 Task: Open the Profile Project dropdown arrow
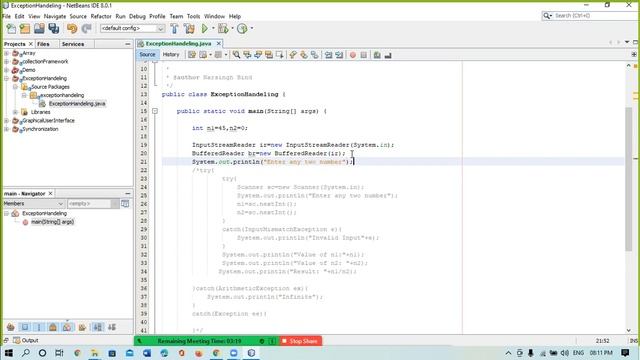click(251, 28)
